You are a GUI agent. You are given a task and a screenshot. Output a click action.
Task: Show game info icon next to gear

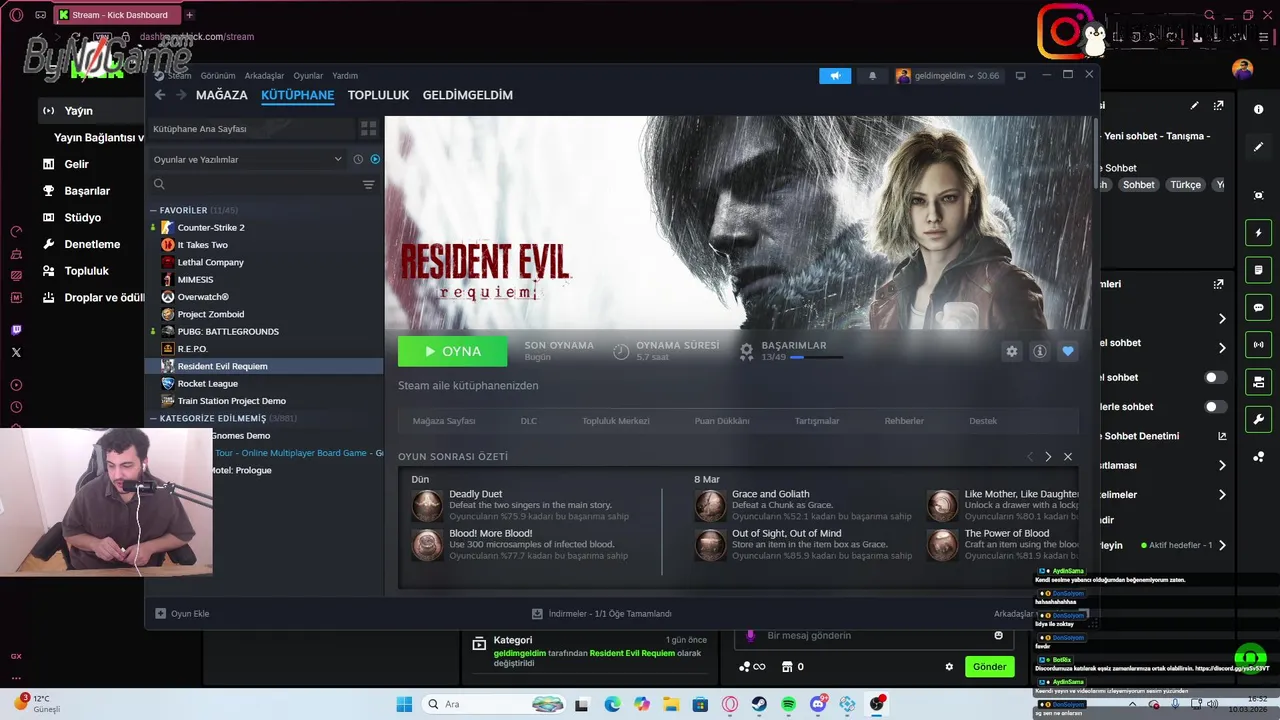pos(1040,351)
